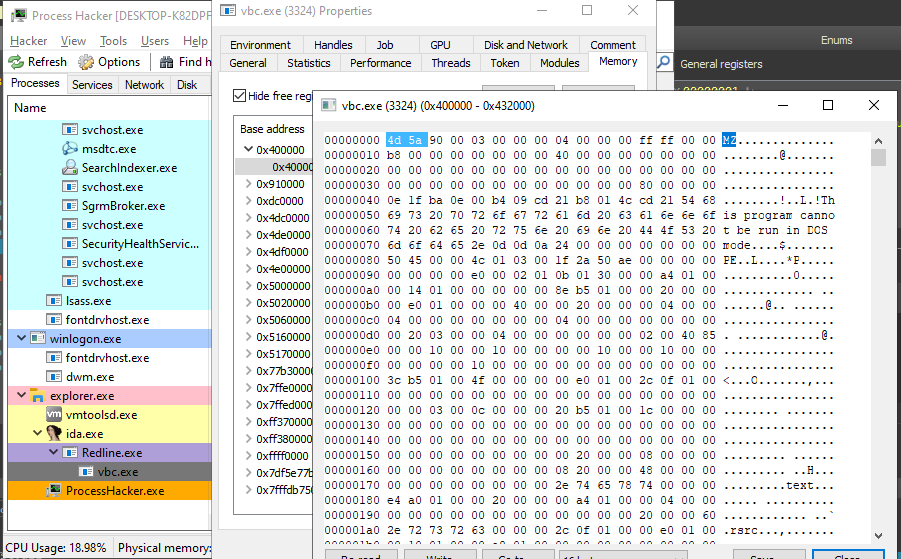Click hex viewer scrollbar down arrow
The image size is (901, 559).
(x=878, y=535)
